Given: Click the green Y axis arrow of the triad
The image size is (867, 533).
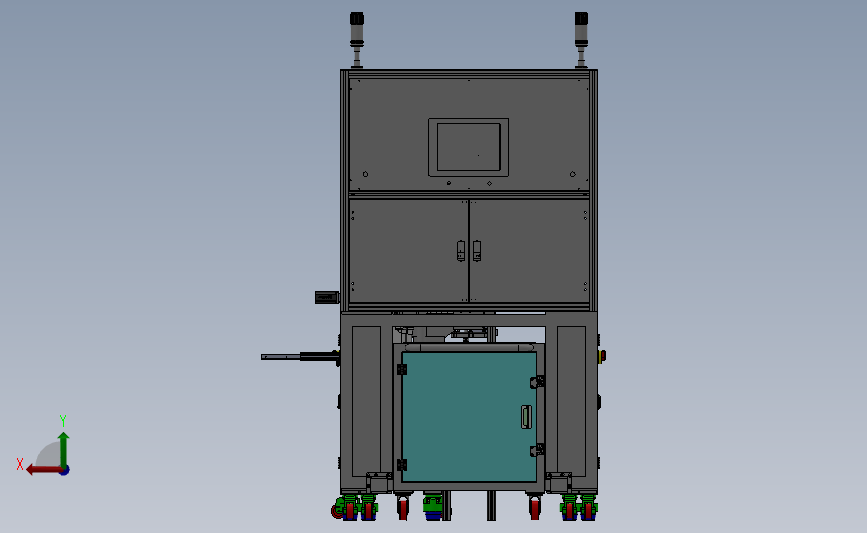Looking at the screenshot, I should pyautogui.click(x=64, y=449).
